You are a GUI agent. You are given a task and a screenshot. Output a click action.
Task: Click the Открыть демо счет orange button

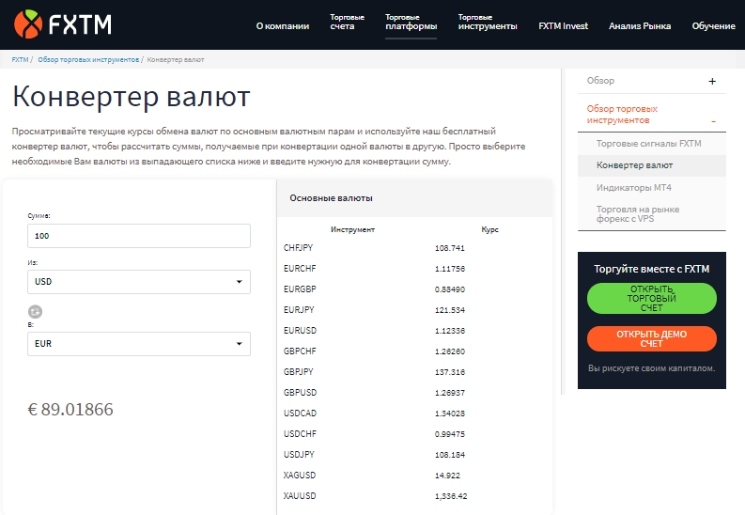(x=651, y=339)
